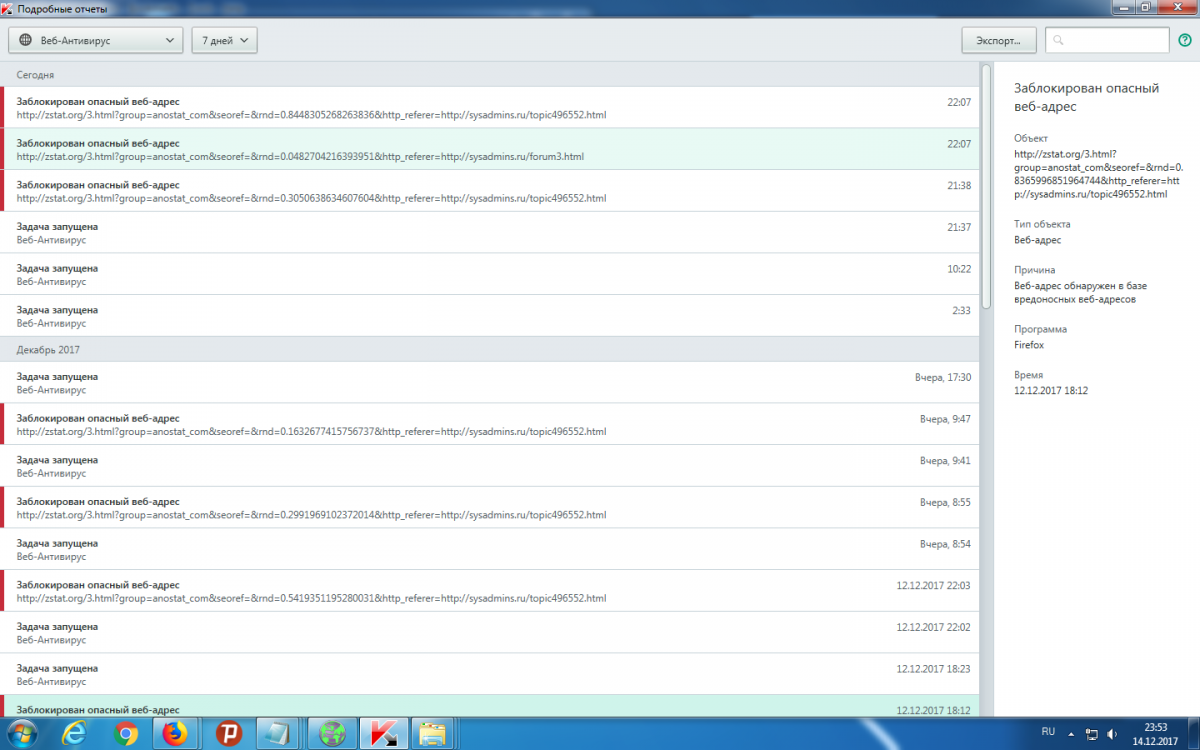Open Google Chrome from the taskbar

click(126, 733)
